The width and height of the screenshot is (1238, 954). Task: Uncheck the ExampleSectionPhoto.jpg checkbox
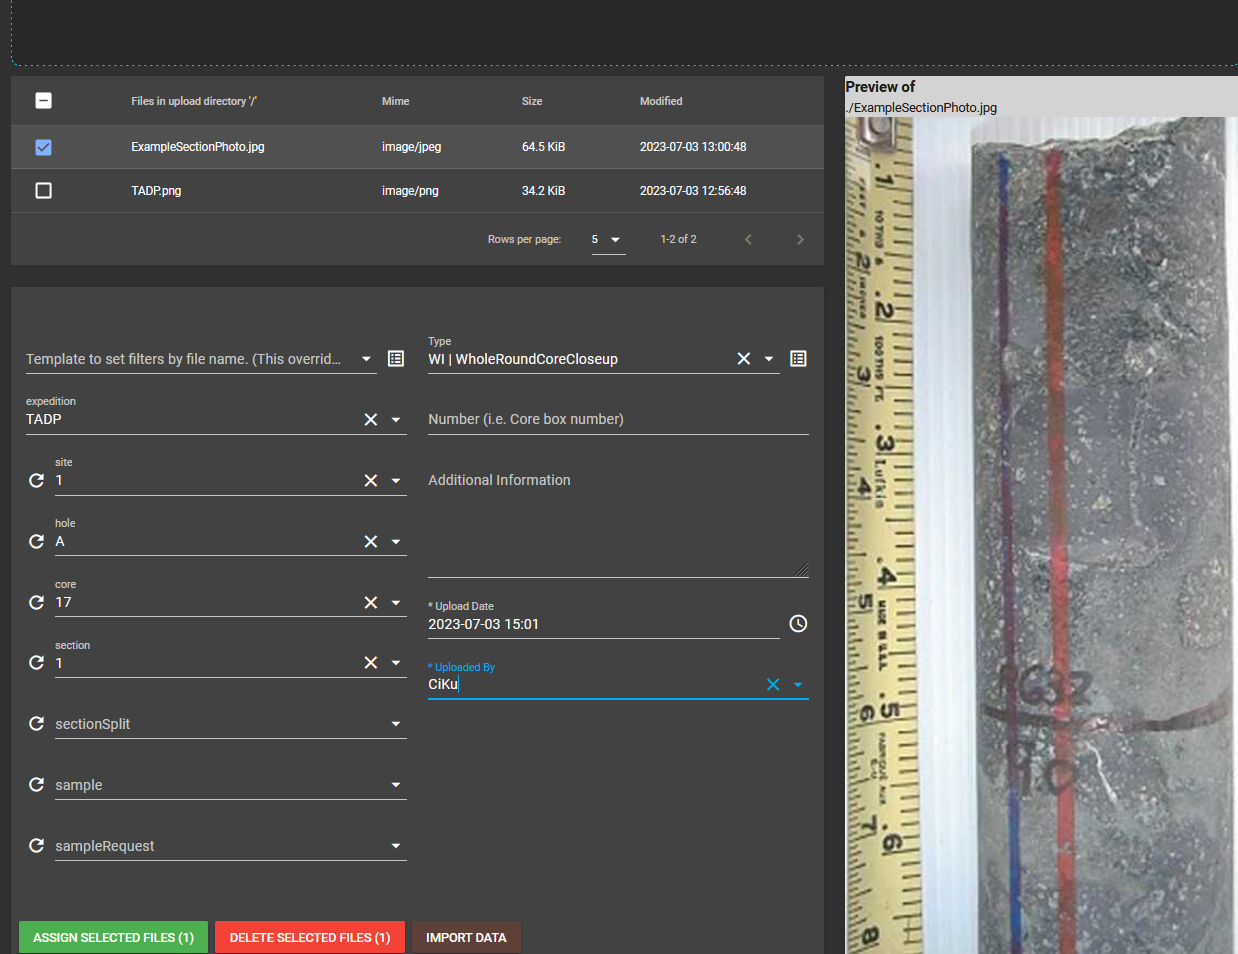click(x=43, y=147)
